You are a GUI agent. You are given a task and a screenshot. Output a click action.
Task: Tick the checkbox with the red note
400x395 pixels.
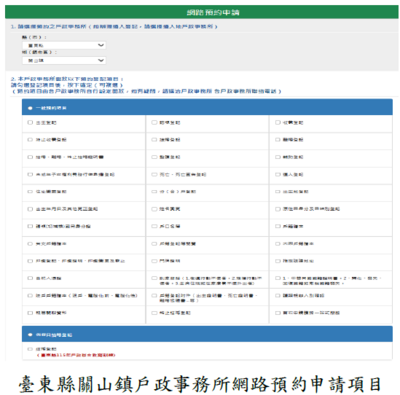point(30,349)
